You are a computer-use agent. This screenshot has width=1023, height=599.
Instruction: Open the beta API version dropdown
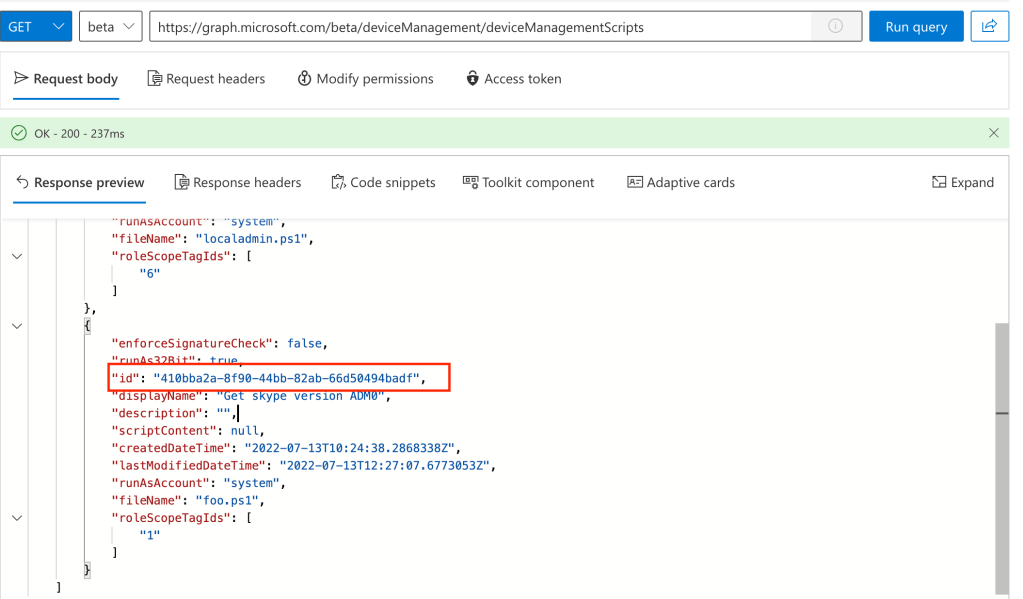coord(110,27)
